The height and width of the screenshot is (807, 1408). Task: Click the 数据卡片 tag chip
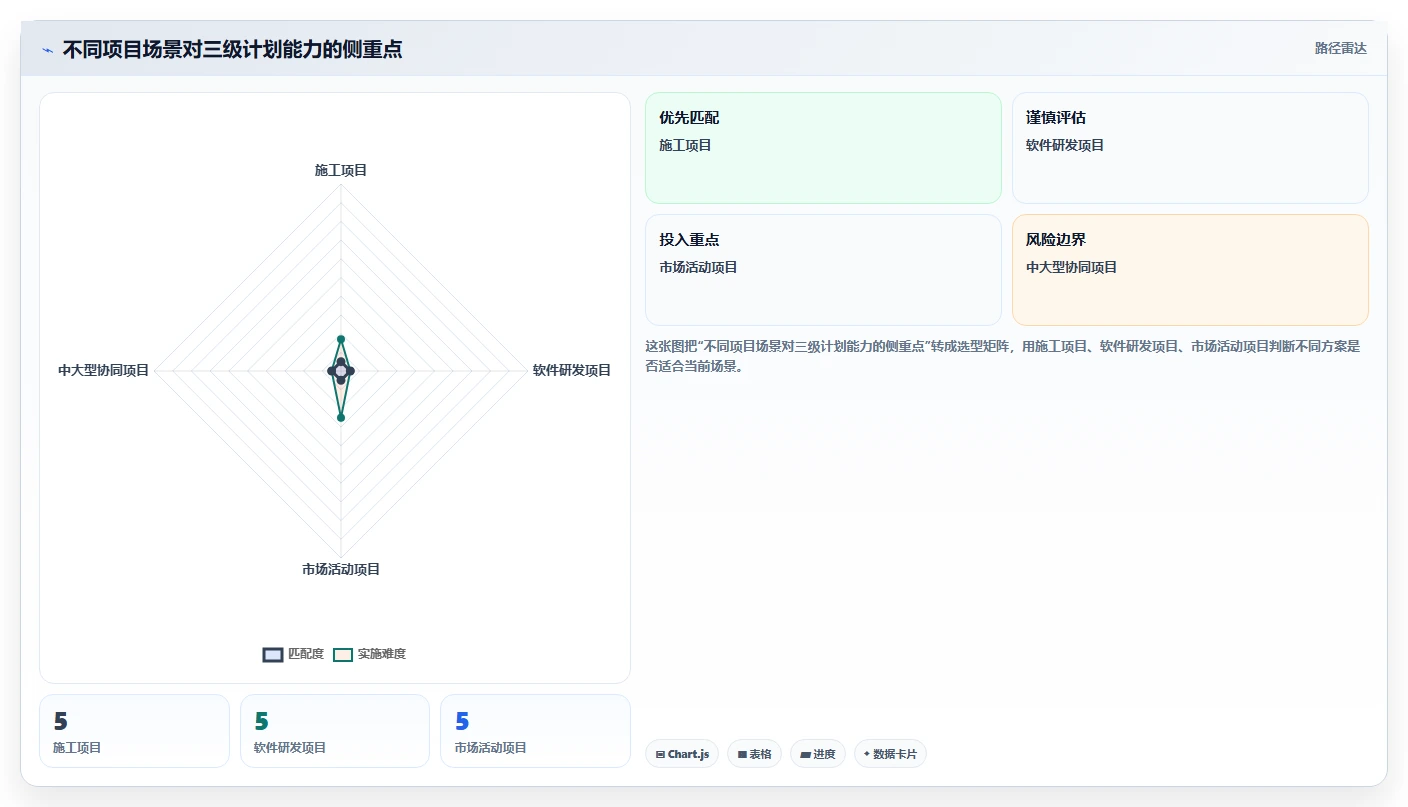point(890,754)
